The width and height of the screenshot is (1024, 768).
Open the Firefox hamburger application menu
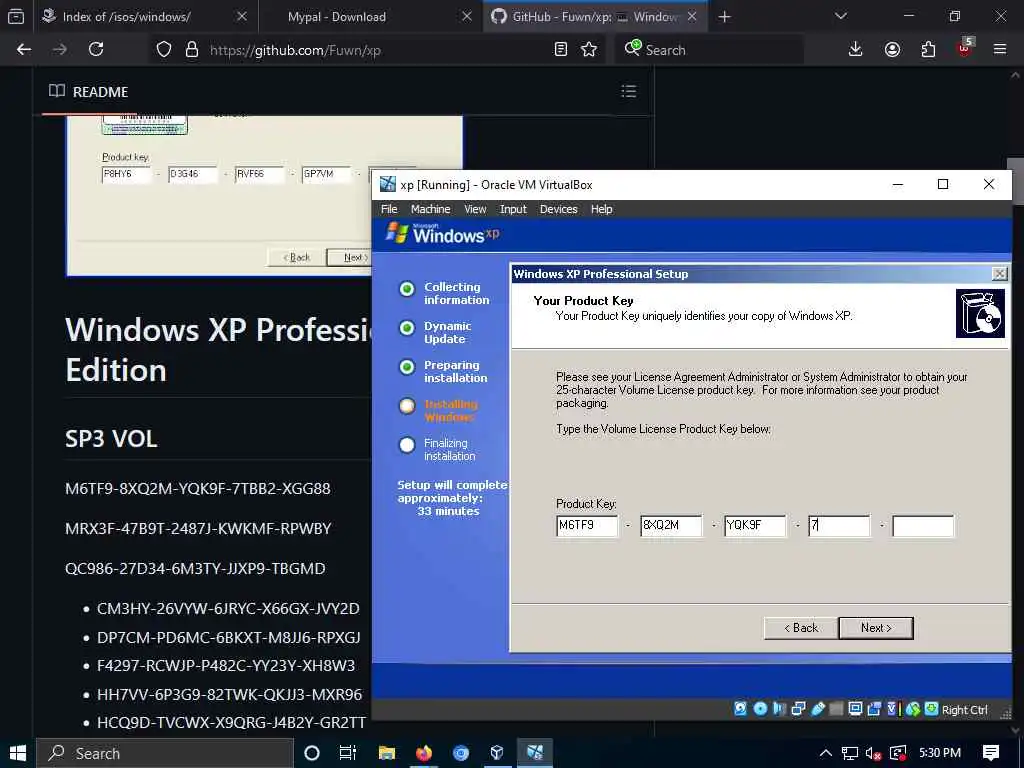(1000, 50)
